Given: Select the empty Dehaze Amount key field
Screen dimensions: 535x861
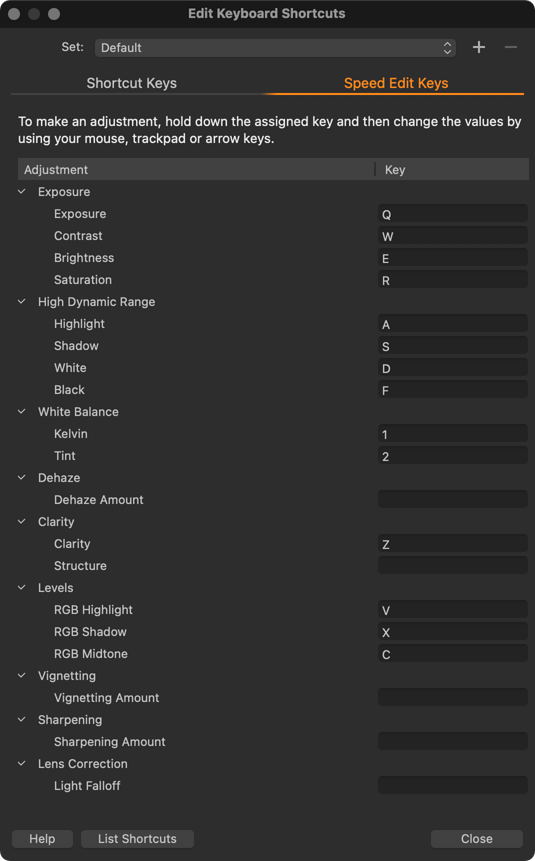Looking at the screenshot, I should pos(453,500).
